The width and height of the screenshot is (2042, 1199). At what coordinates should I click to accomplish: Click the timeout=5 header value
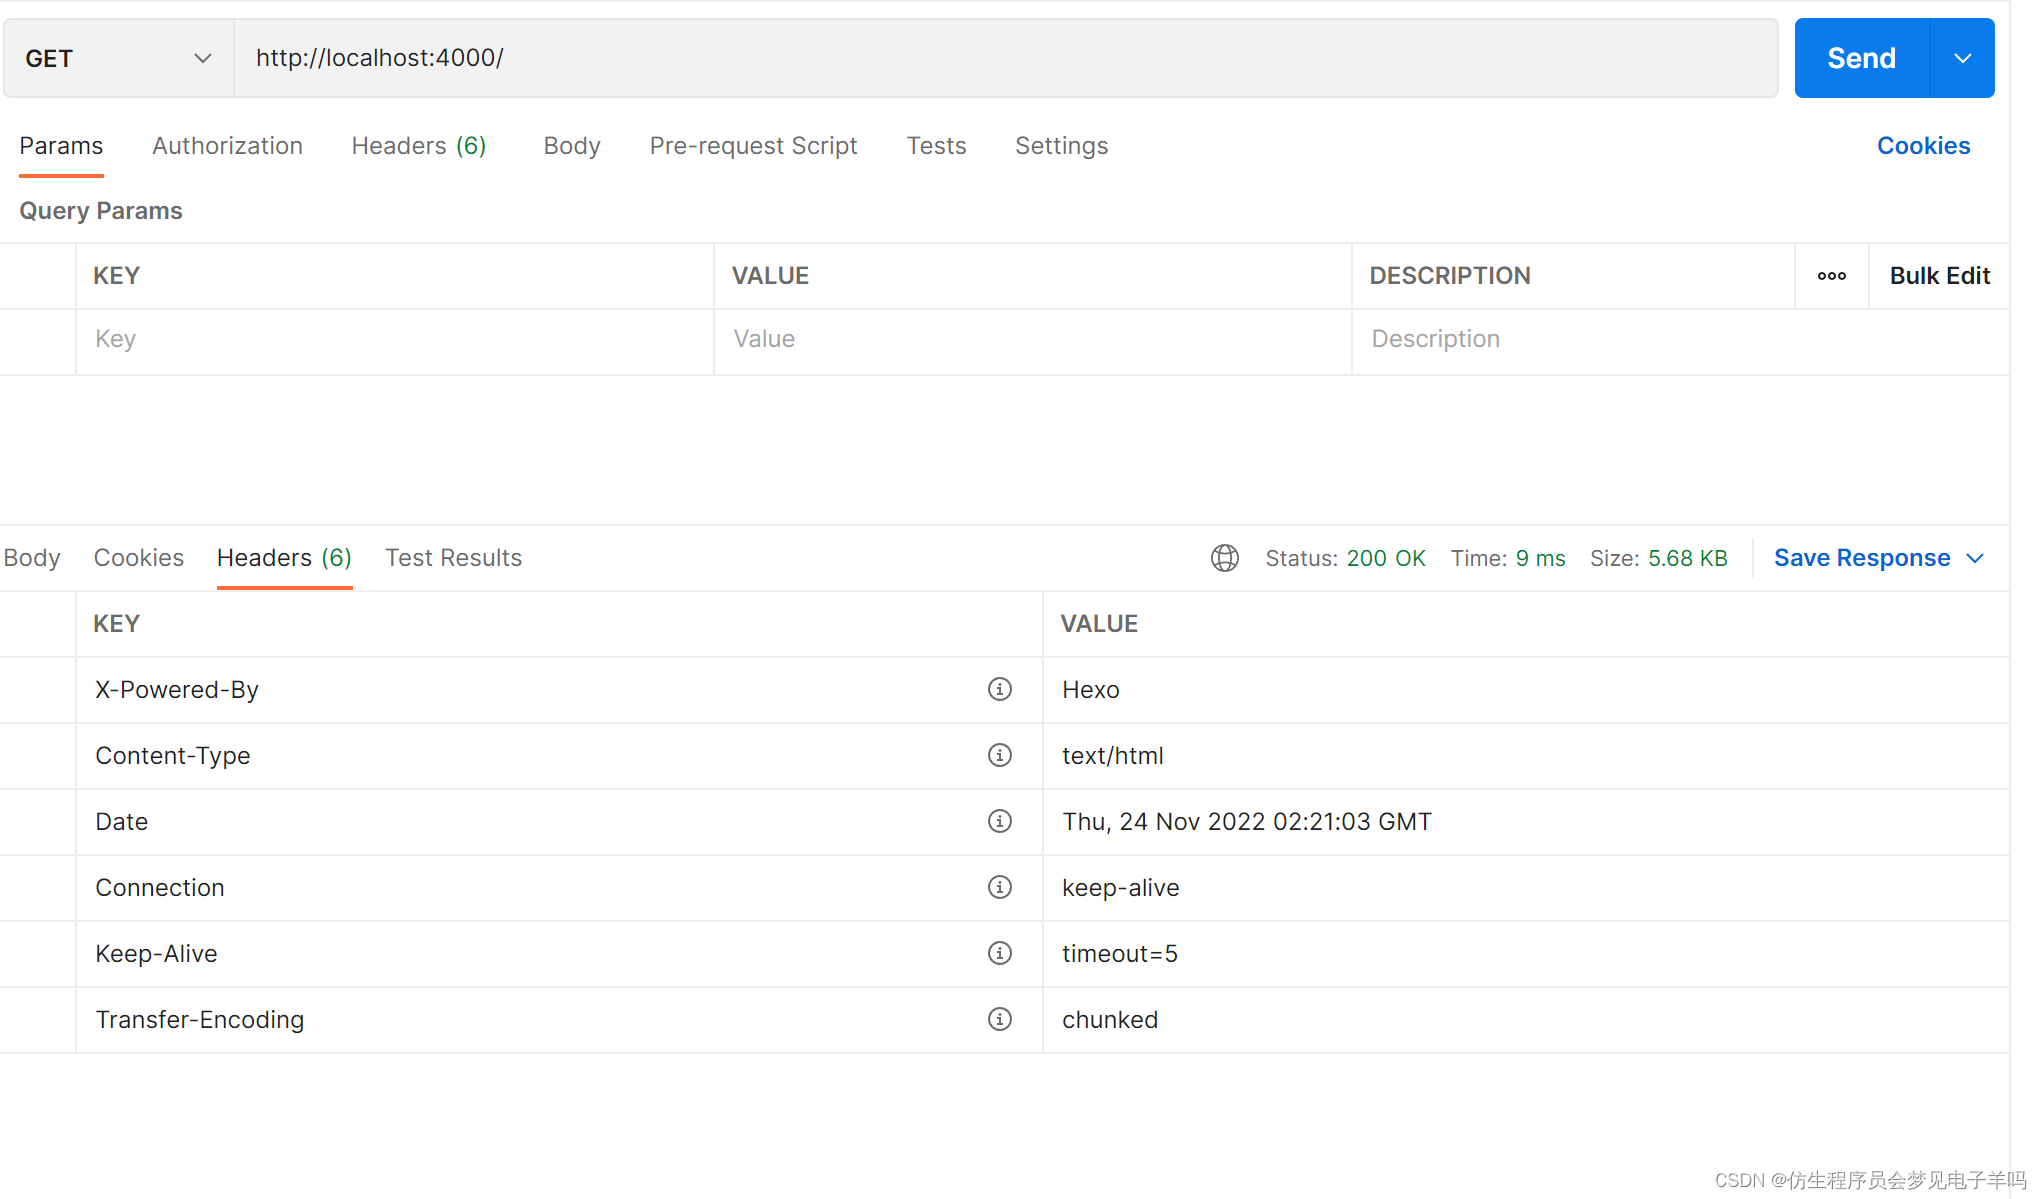click(1119, 954)
